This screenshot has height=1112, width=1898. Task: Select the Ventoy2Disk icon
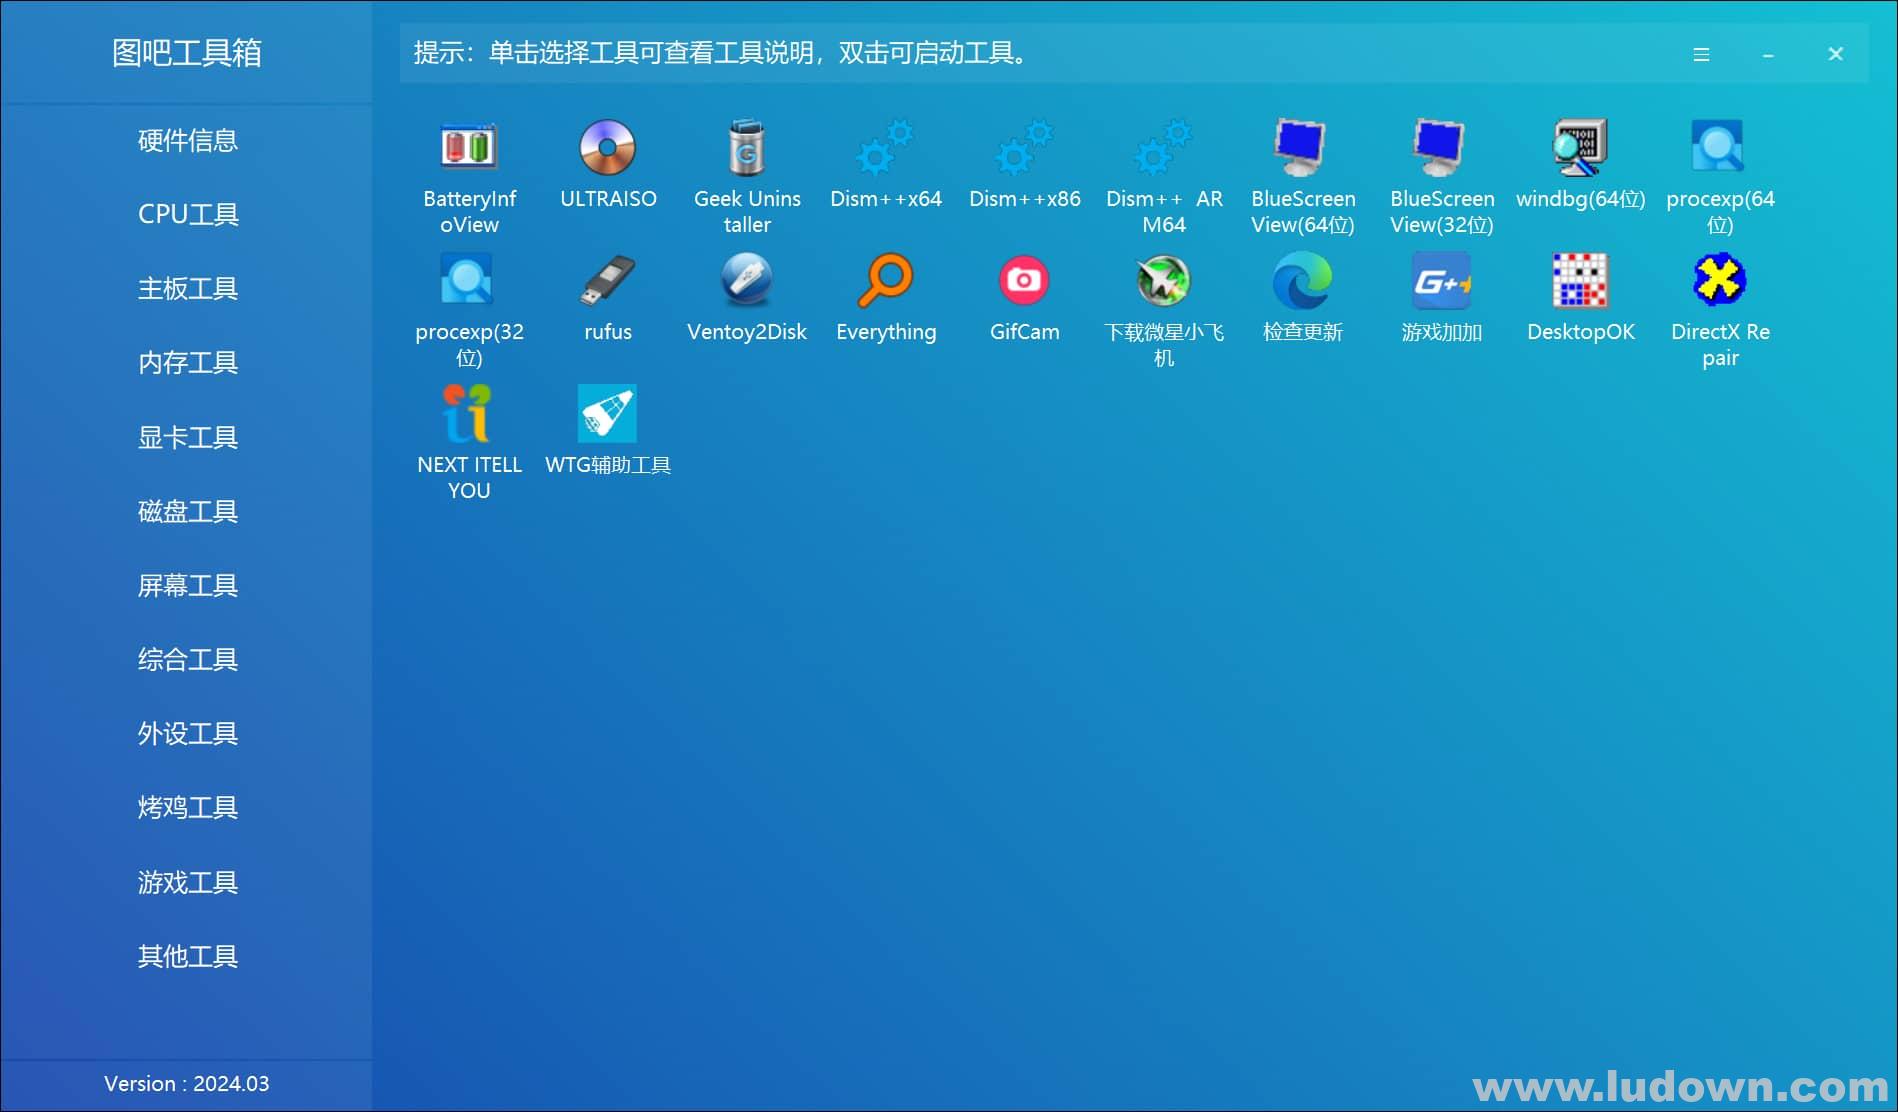pos(747,280)
